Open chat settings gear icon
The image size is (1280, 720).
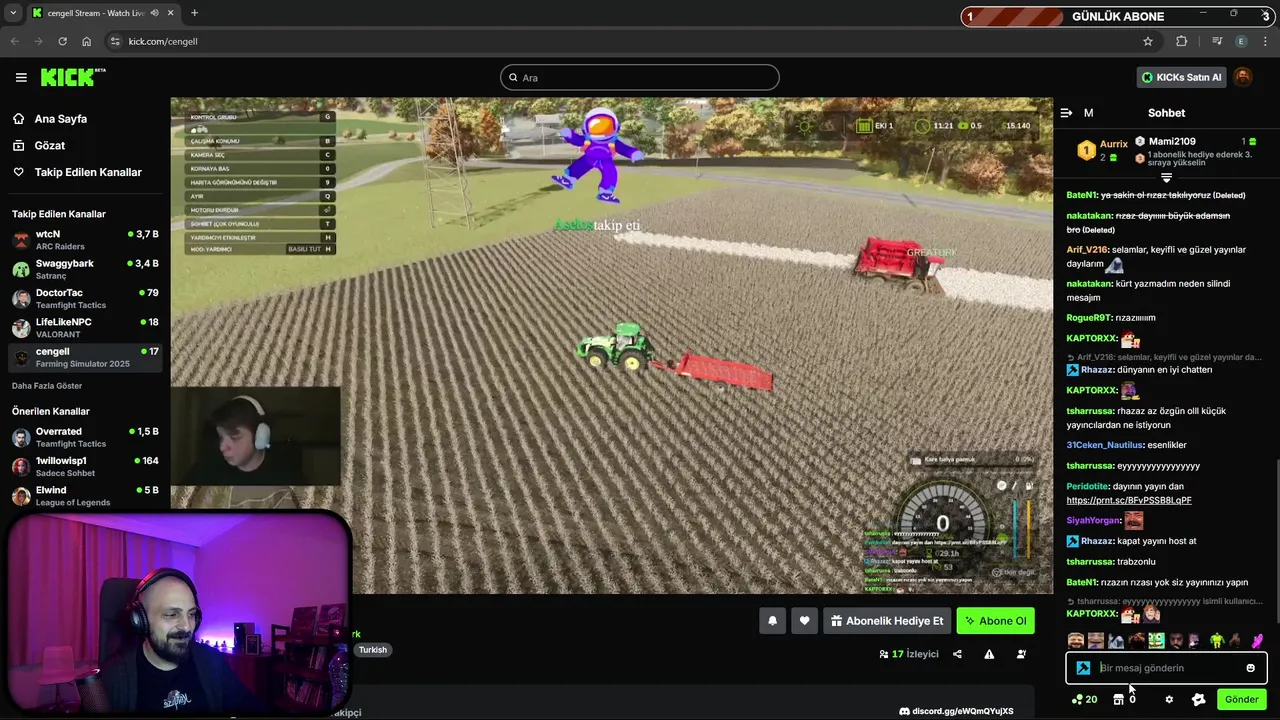tap(1169, 700)
